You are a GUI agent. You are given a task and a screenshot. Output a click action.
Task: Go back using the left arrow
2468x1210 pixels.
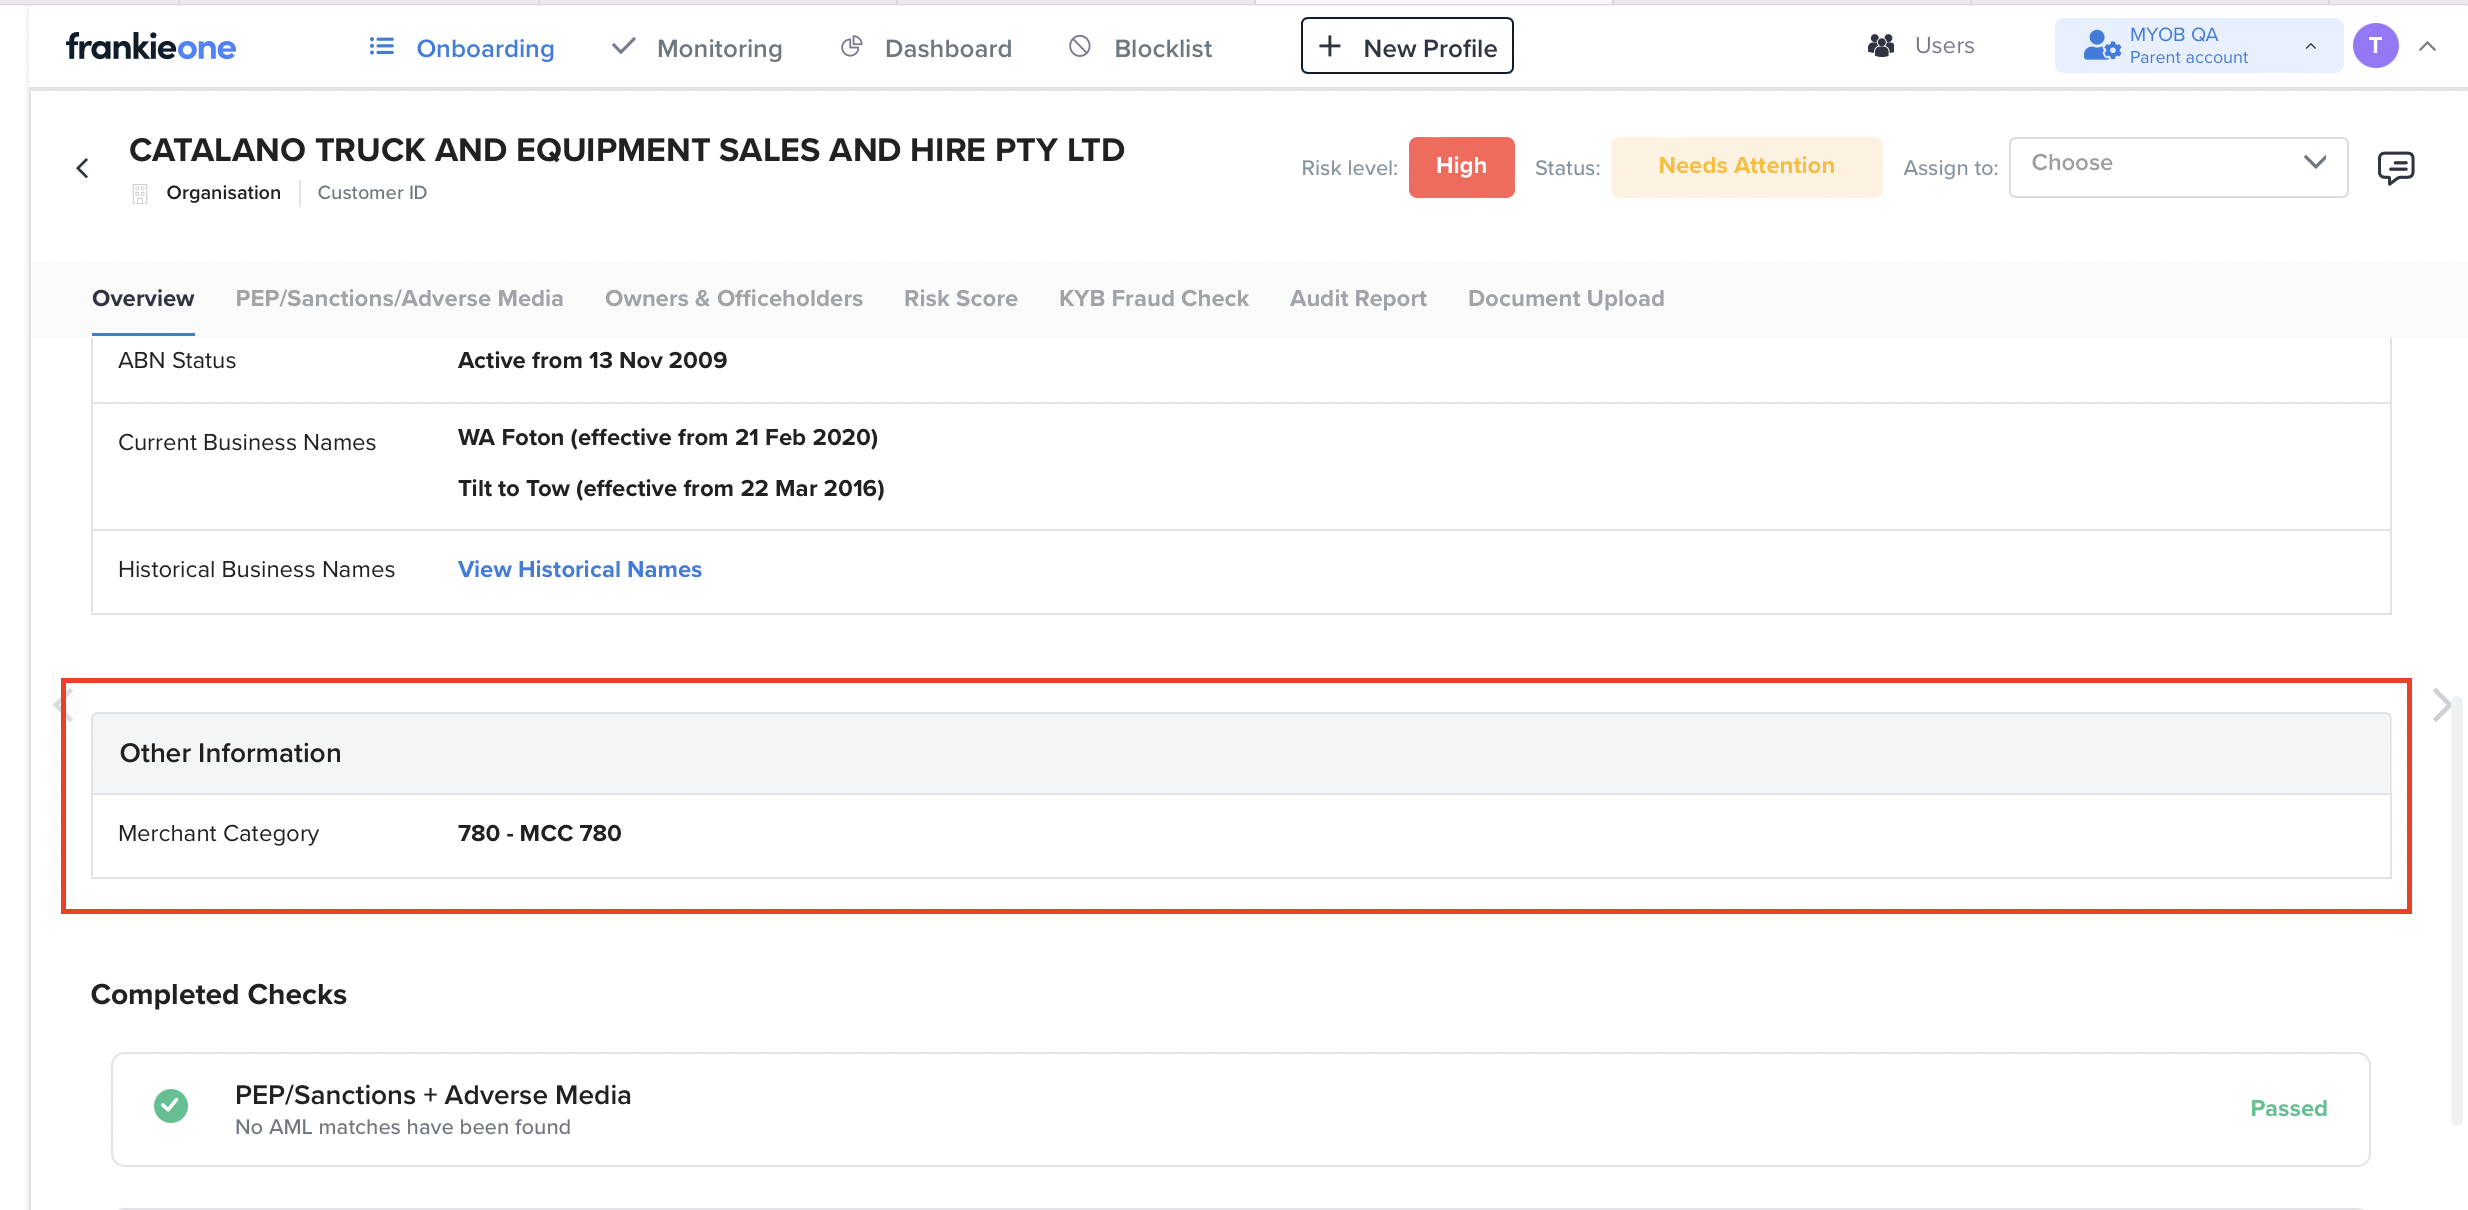tap(83, 168)
